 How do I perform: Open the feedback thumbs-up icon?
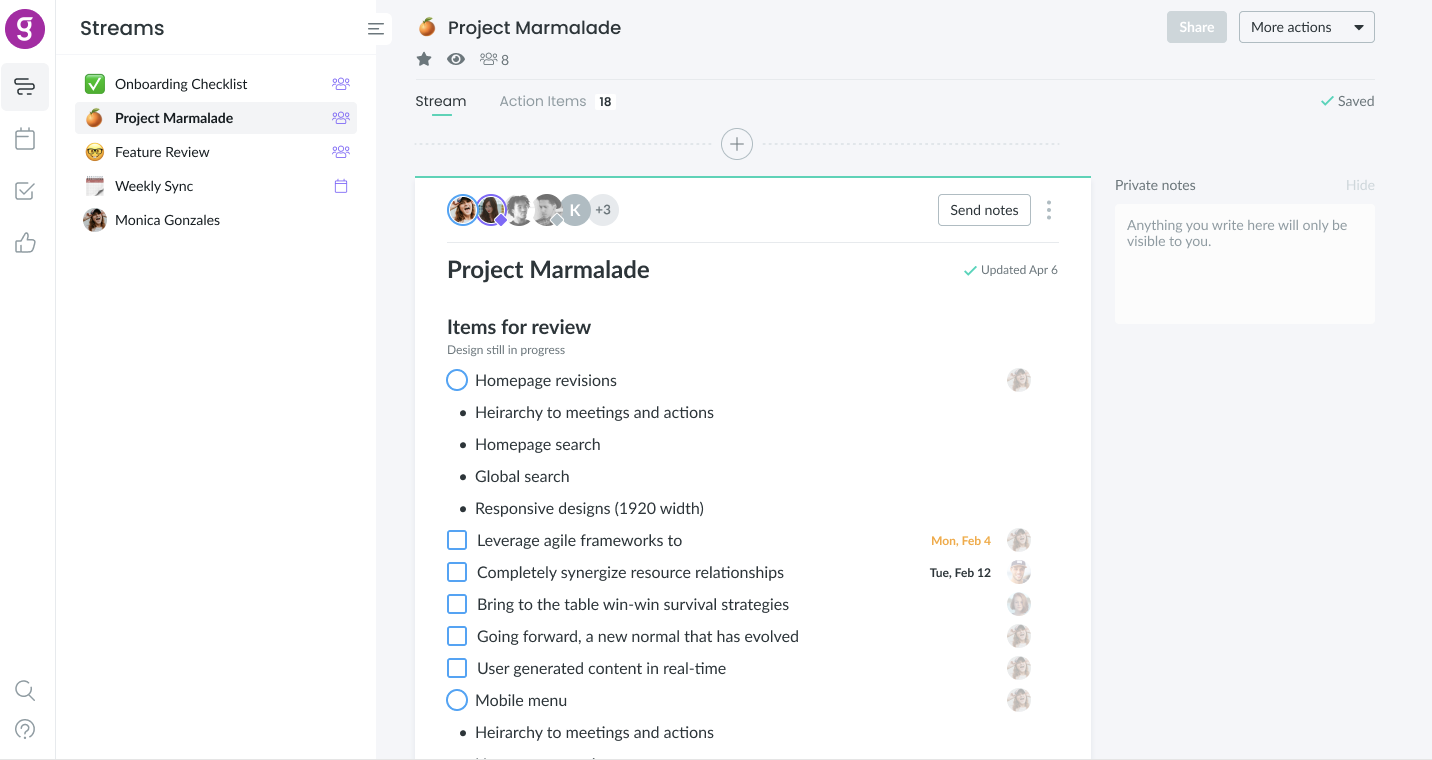pos(26,243)
